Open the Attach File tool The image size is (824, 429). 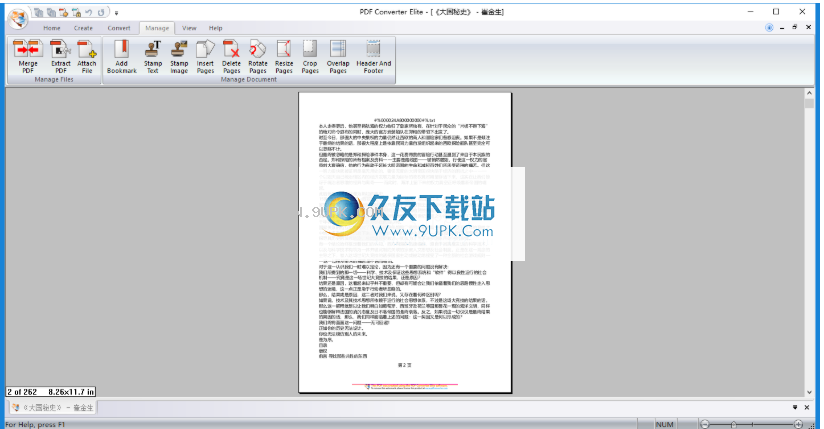pos(87,57)
